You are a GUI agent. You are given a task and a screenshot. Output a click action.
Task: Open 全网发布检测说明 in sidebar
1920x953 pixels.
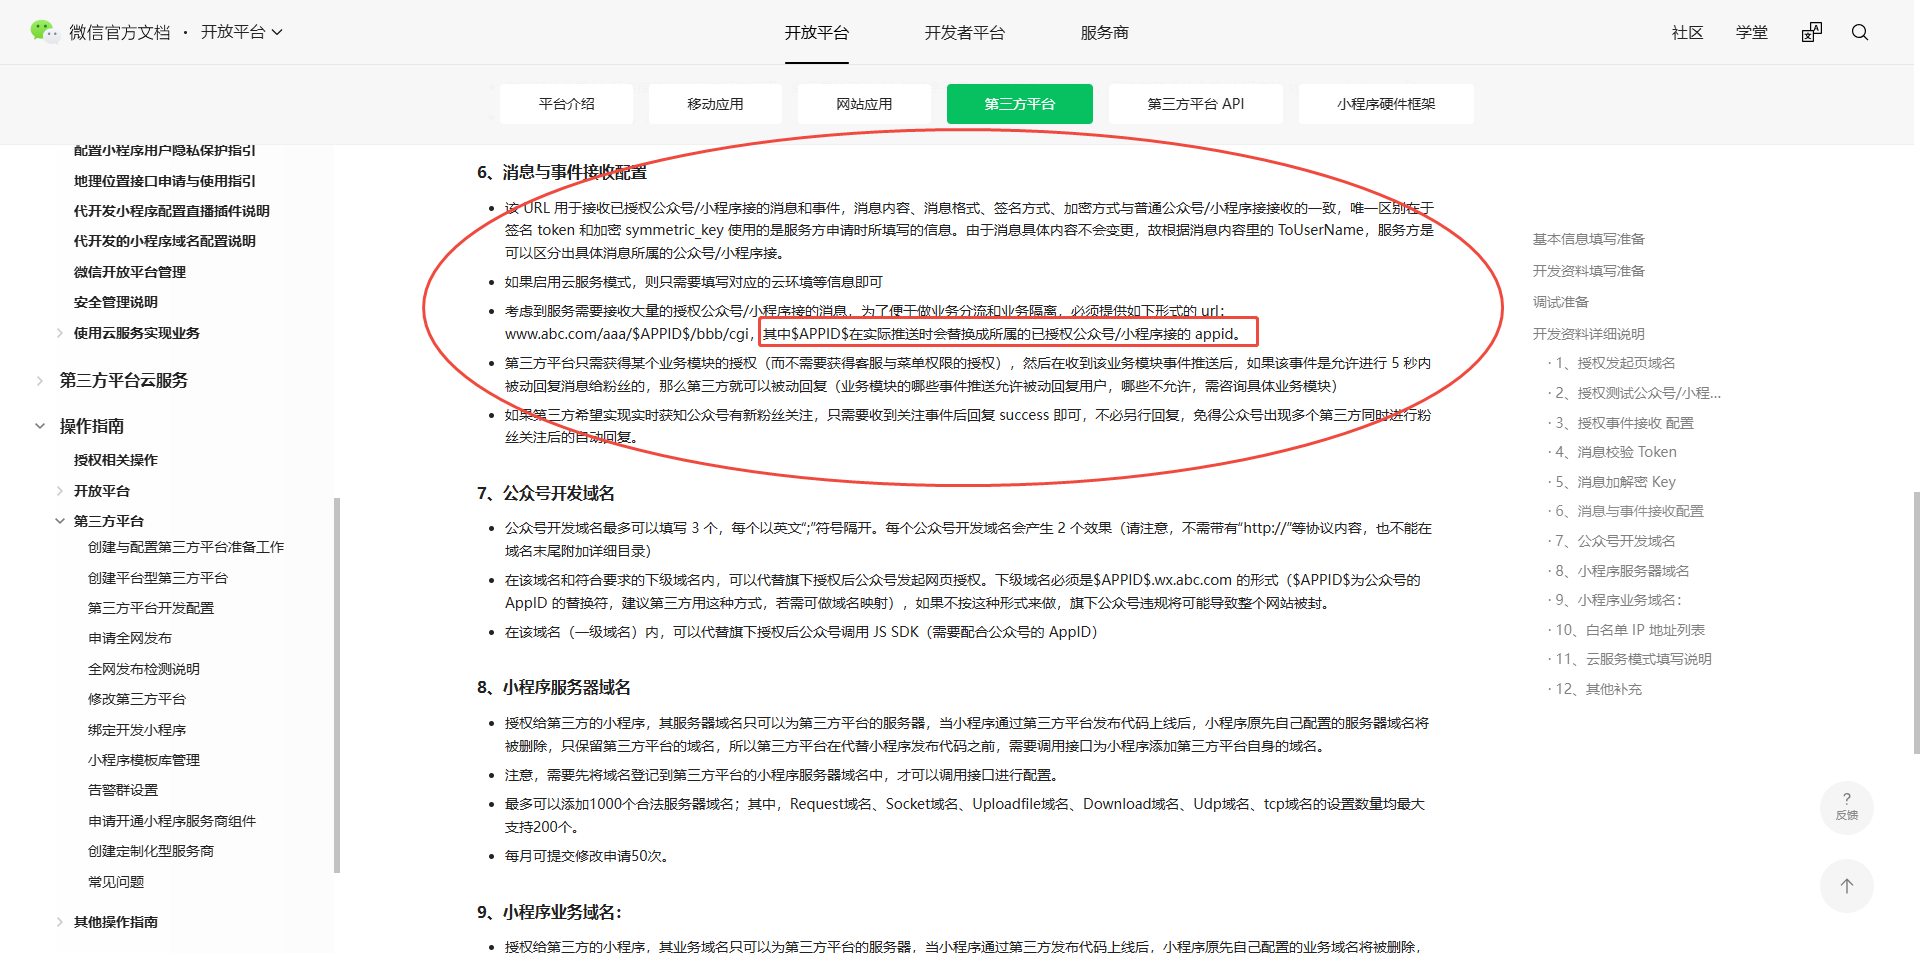pos(144,669)
